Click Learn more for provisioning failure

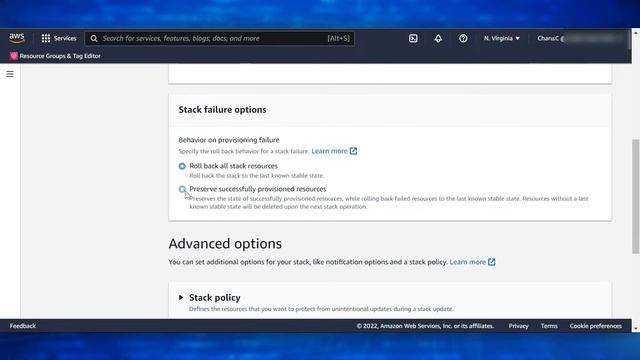[329, 151]
